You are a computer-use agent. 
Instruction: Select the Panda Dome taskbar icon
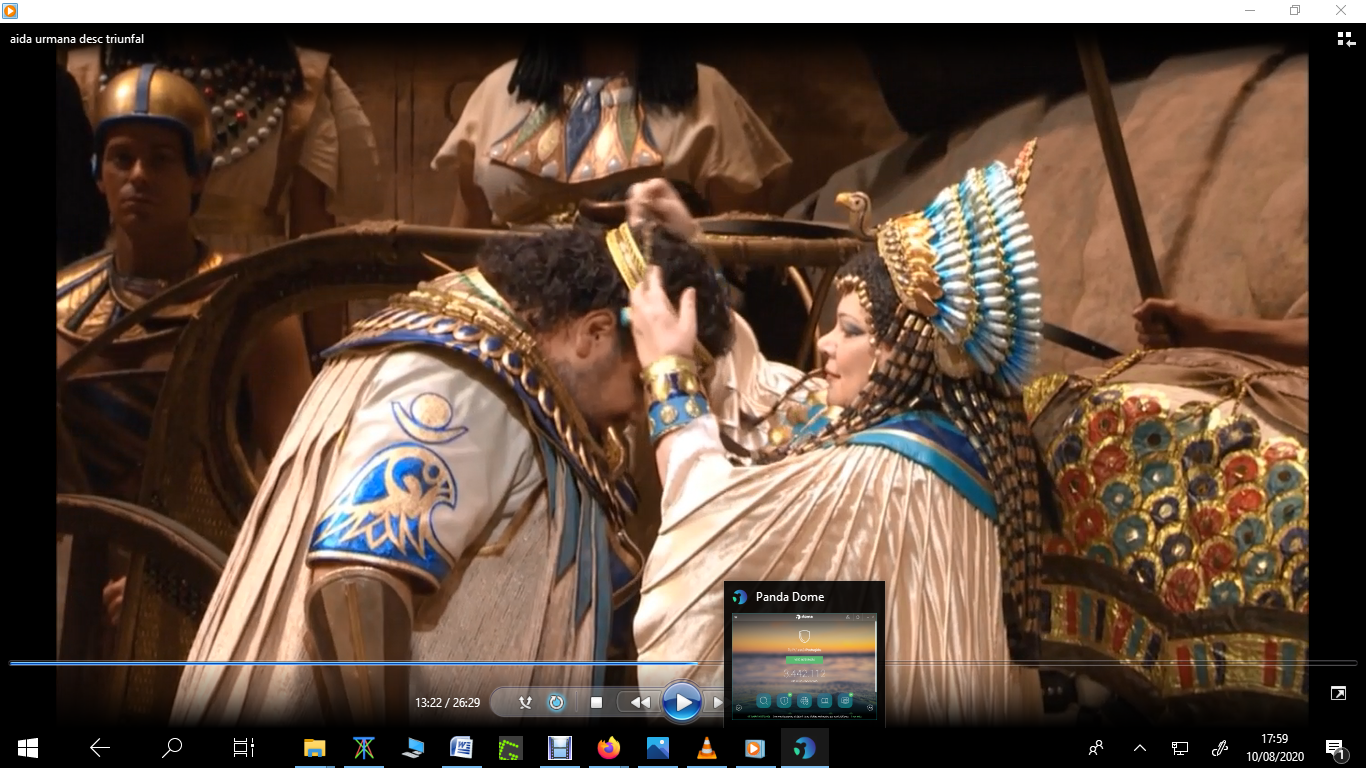[804, 747]
